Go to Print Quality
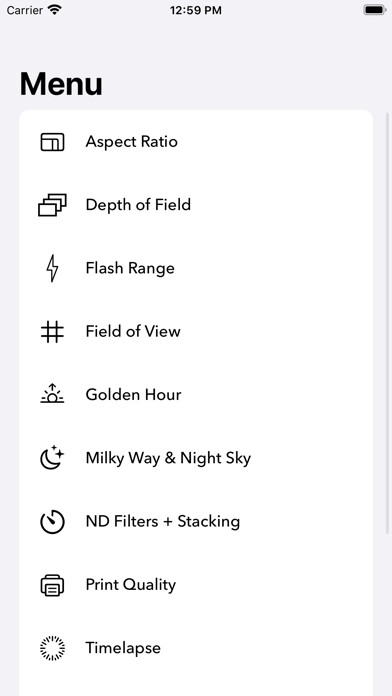This screenshot has height=696, width=392. click(196, 585)
